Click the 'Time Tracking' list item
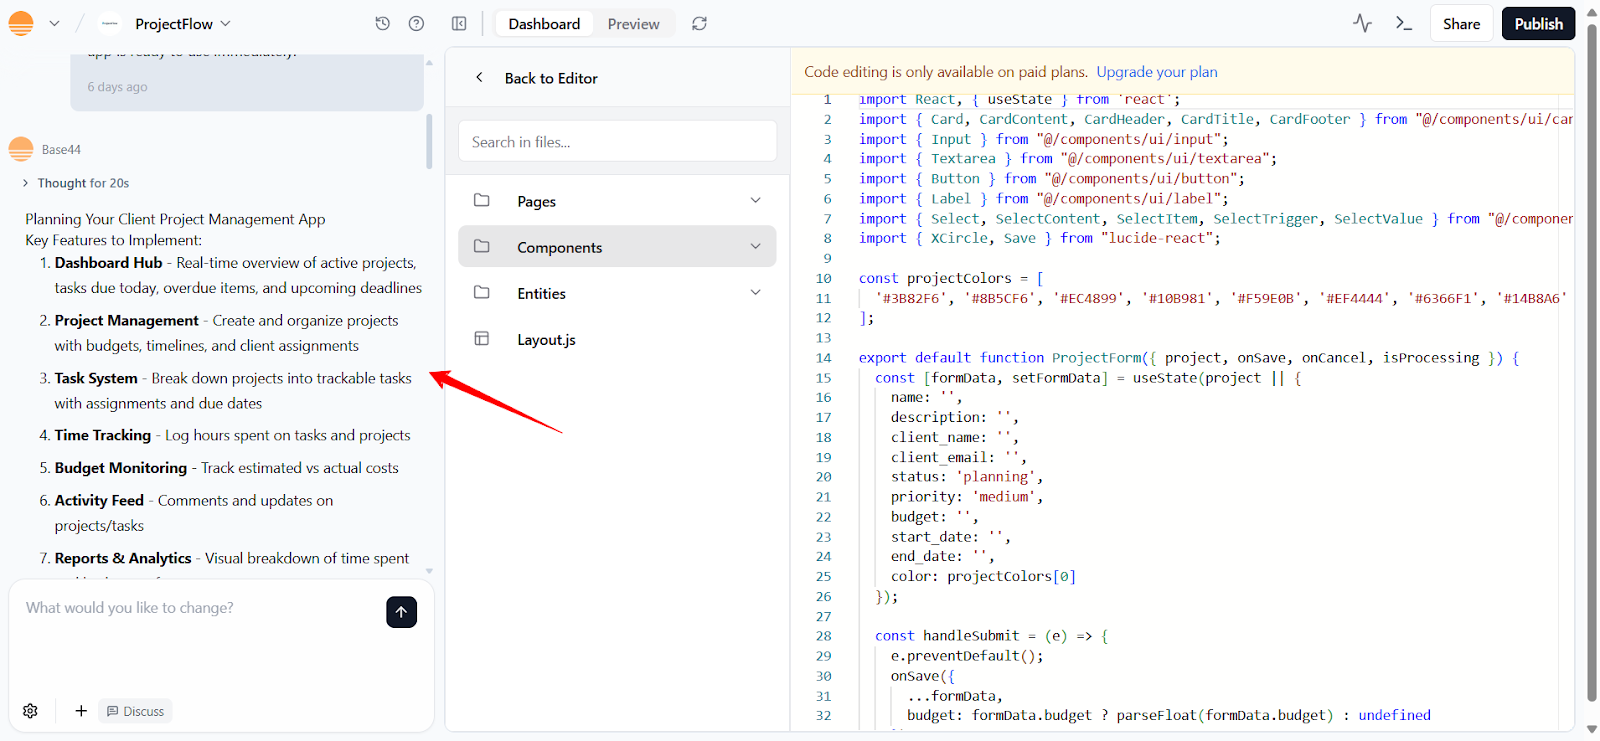The image size is (1600, 741). (232, 435)
